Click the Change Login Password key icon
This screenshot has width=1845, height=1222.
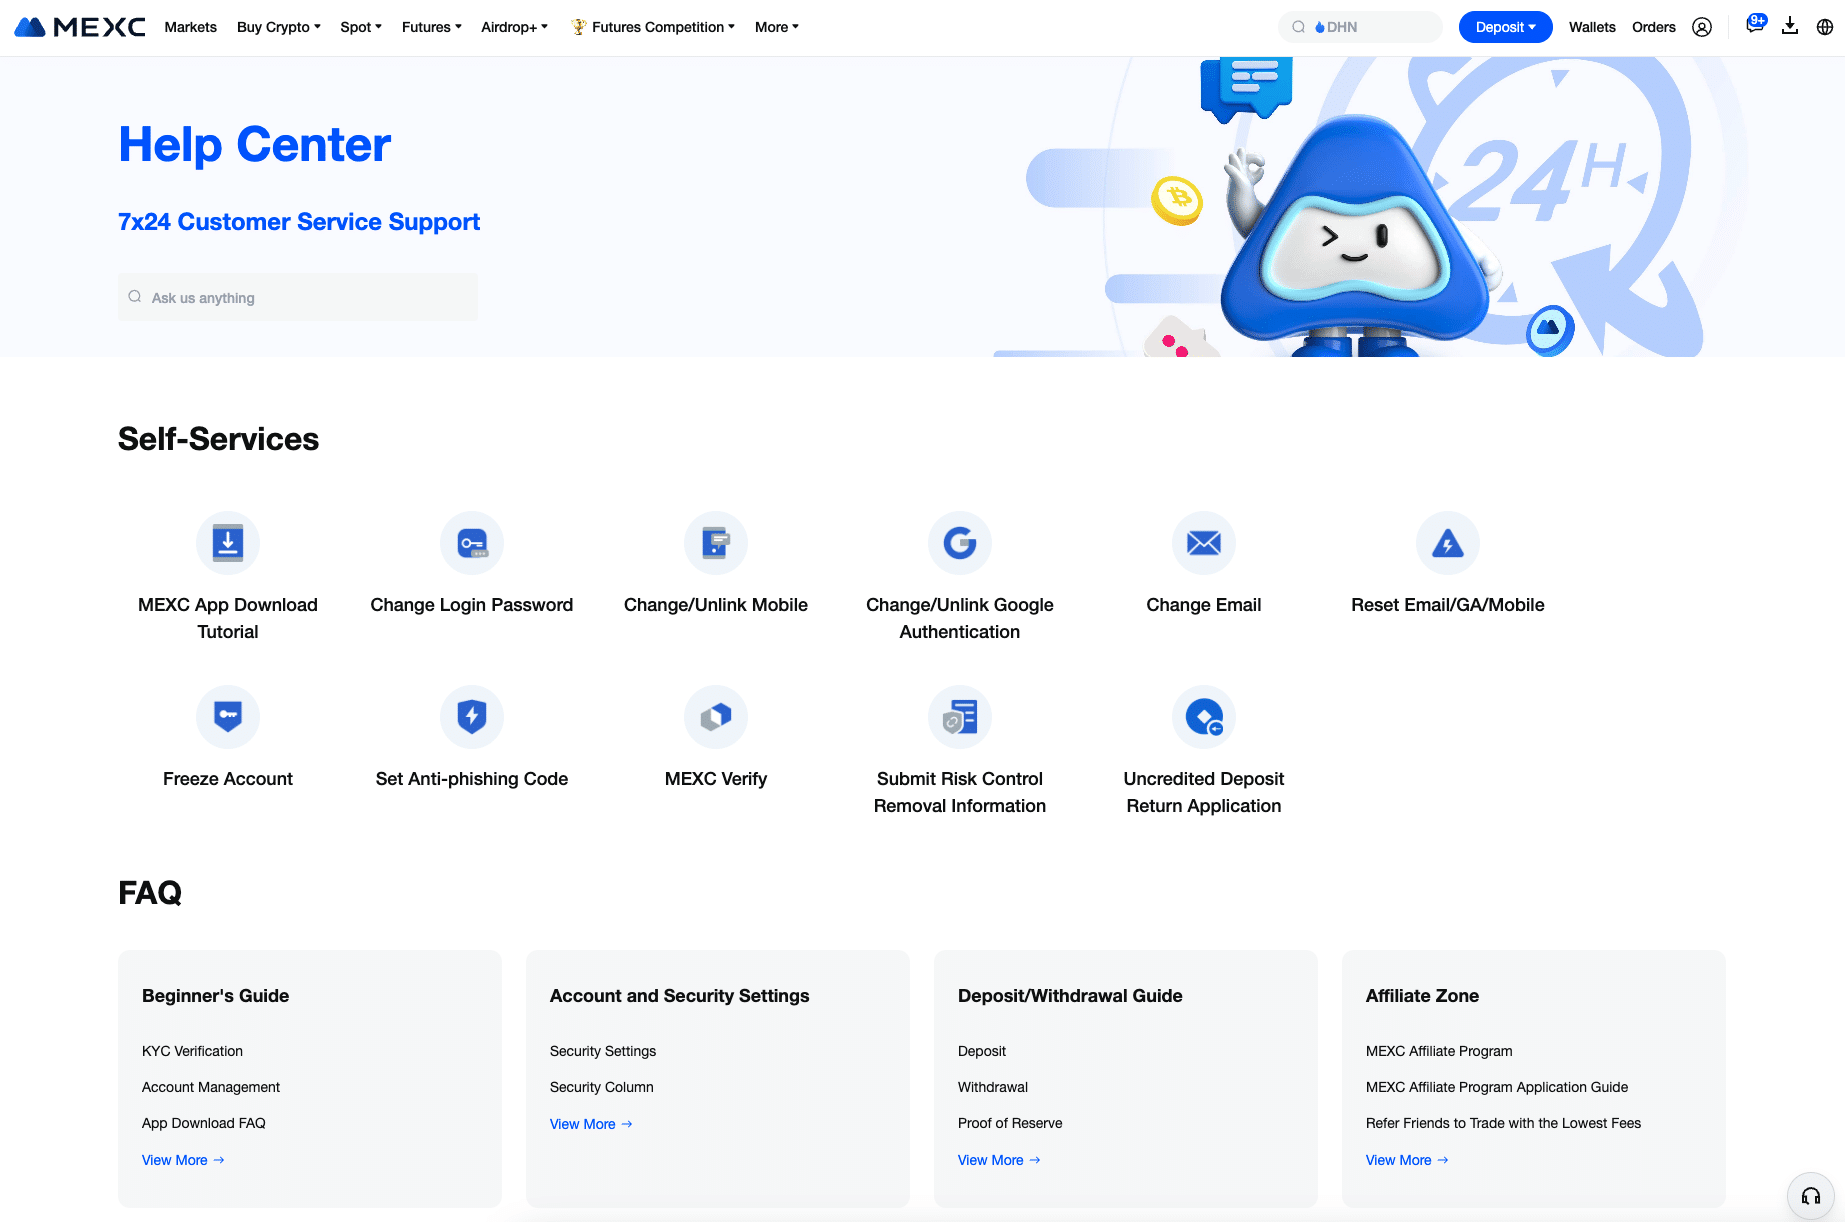tap(472, 543)
